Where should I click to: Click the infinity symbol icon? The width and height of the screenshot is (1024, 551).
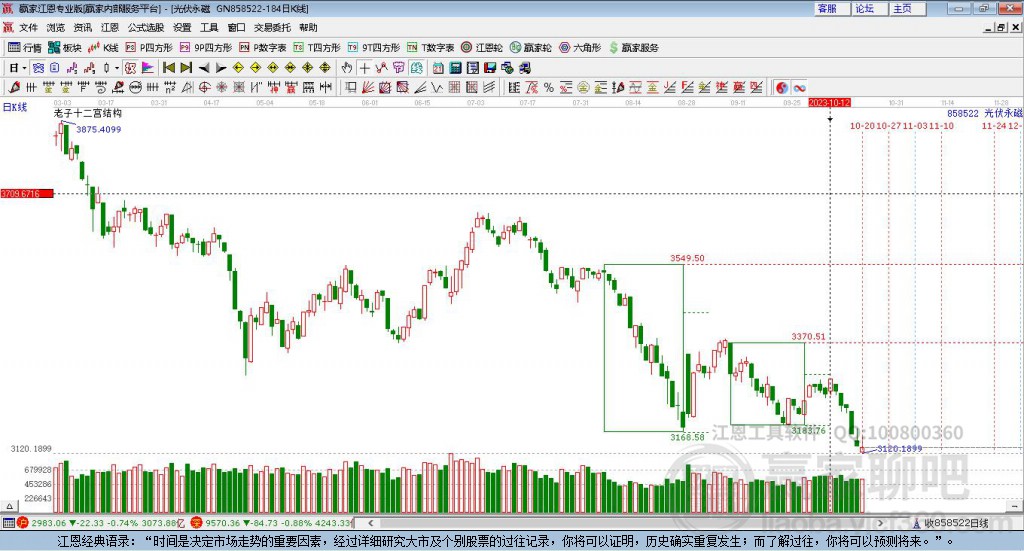[799, 87]
